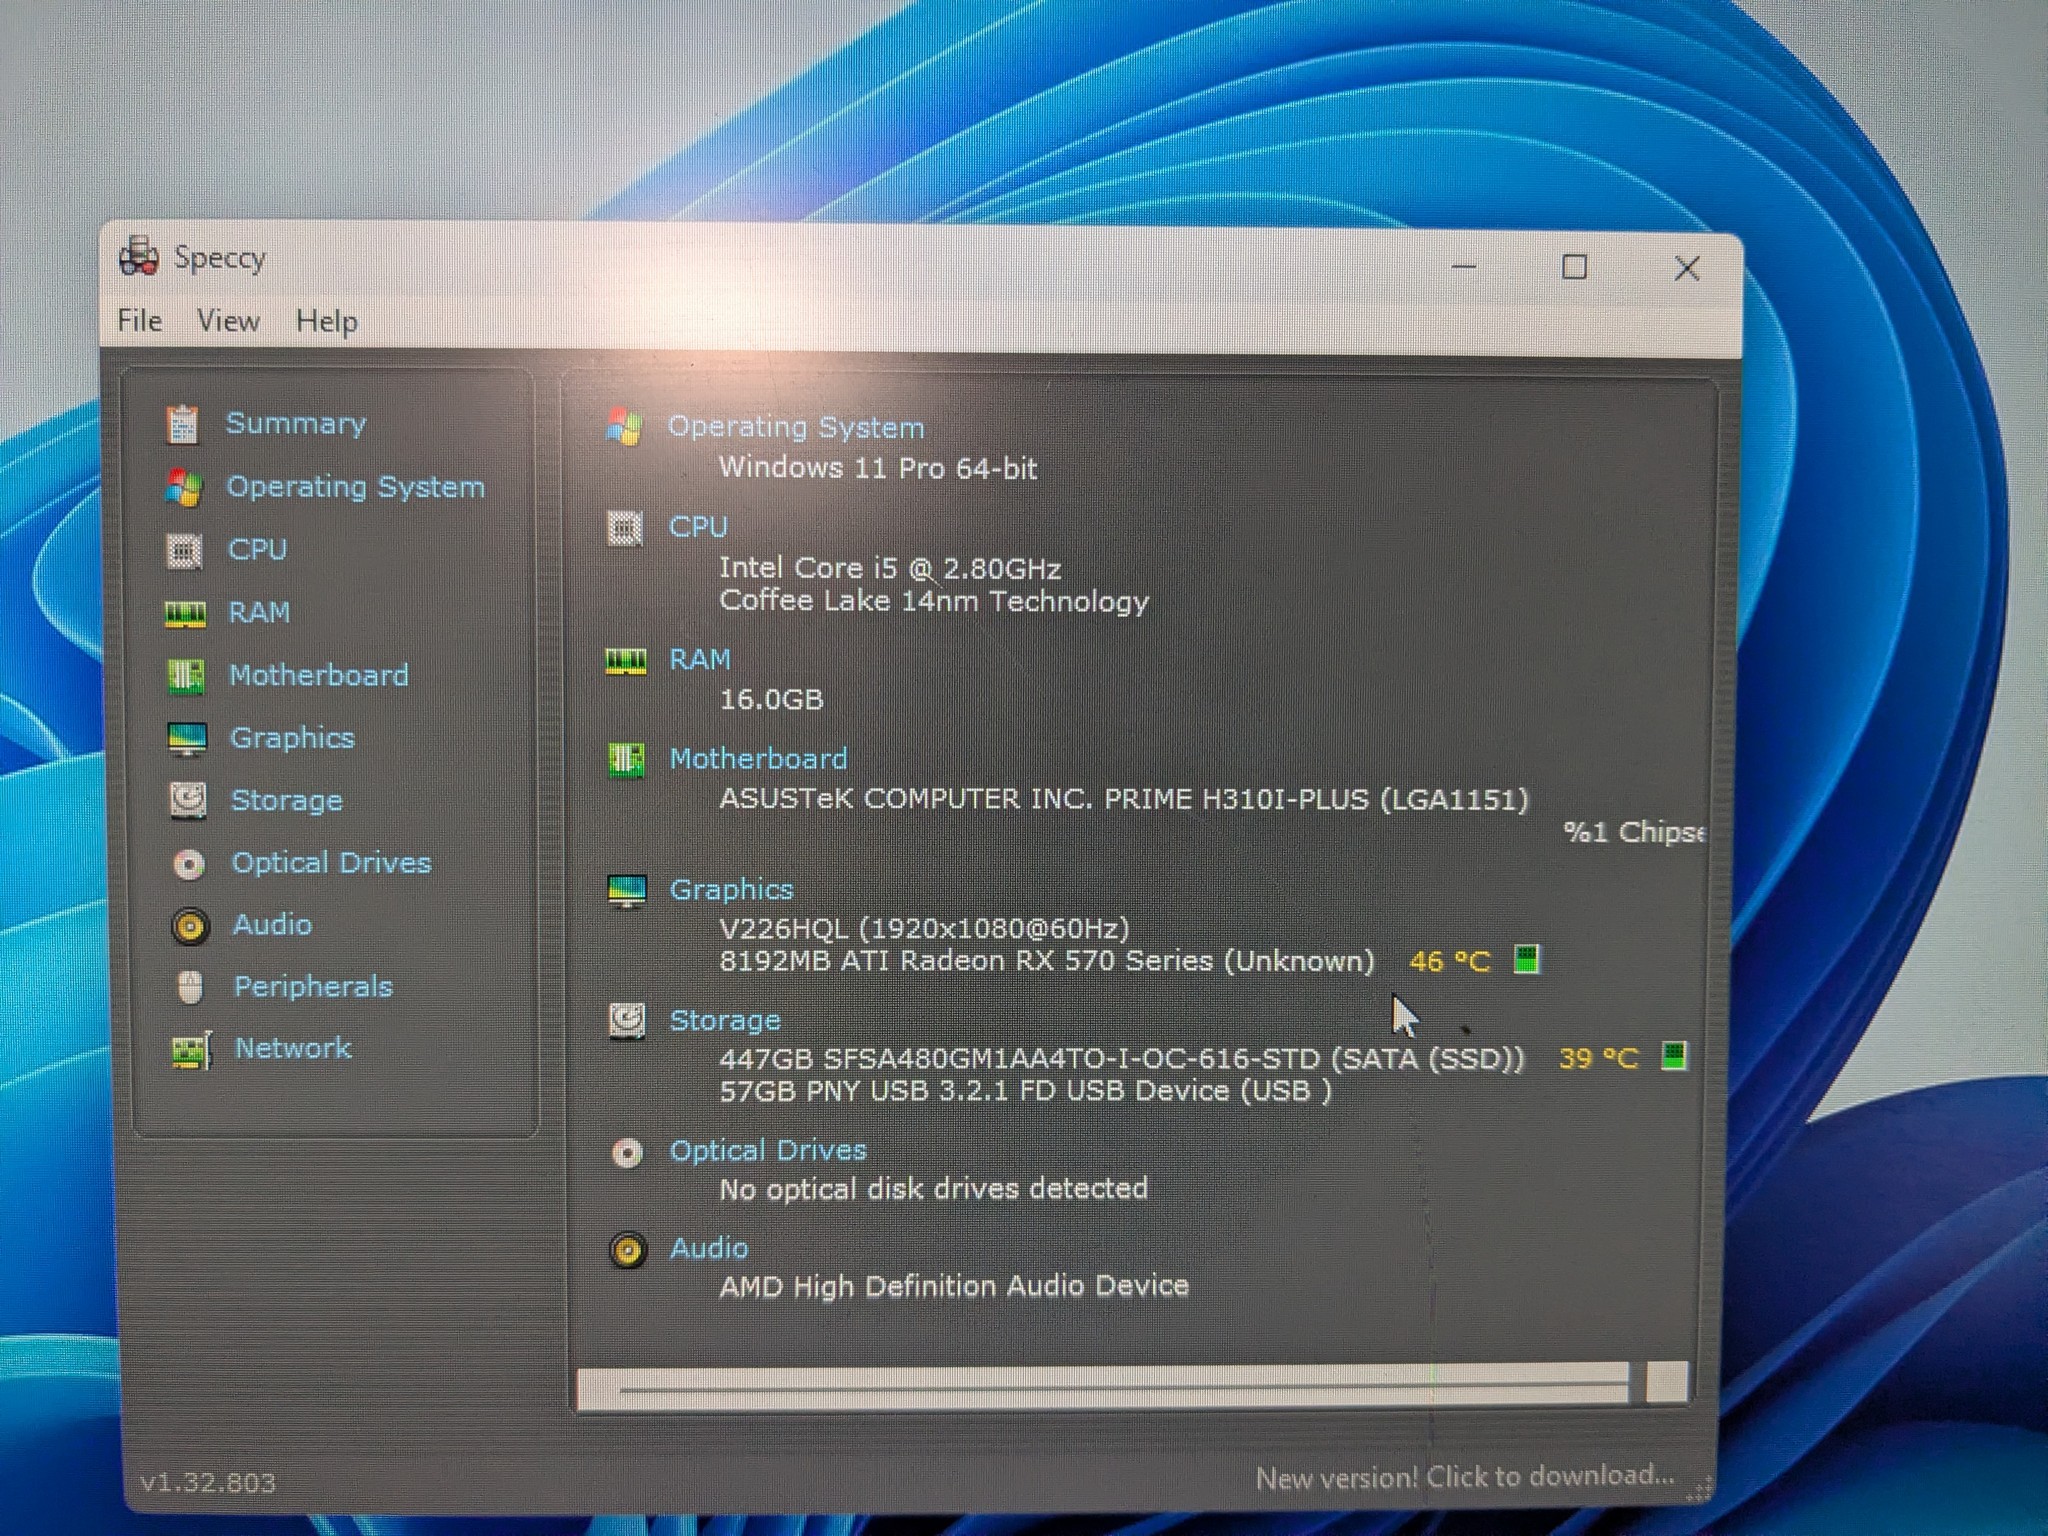Select RAM in the sidebar list
Screen dimensions: 2048x1536
(x=260, y=613)
